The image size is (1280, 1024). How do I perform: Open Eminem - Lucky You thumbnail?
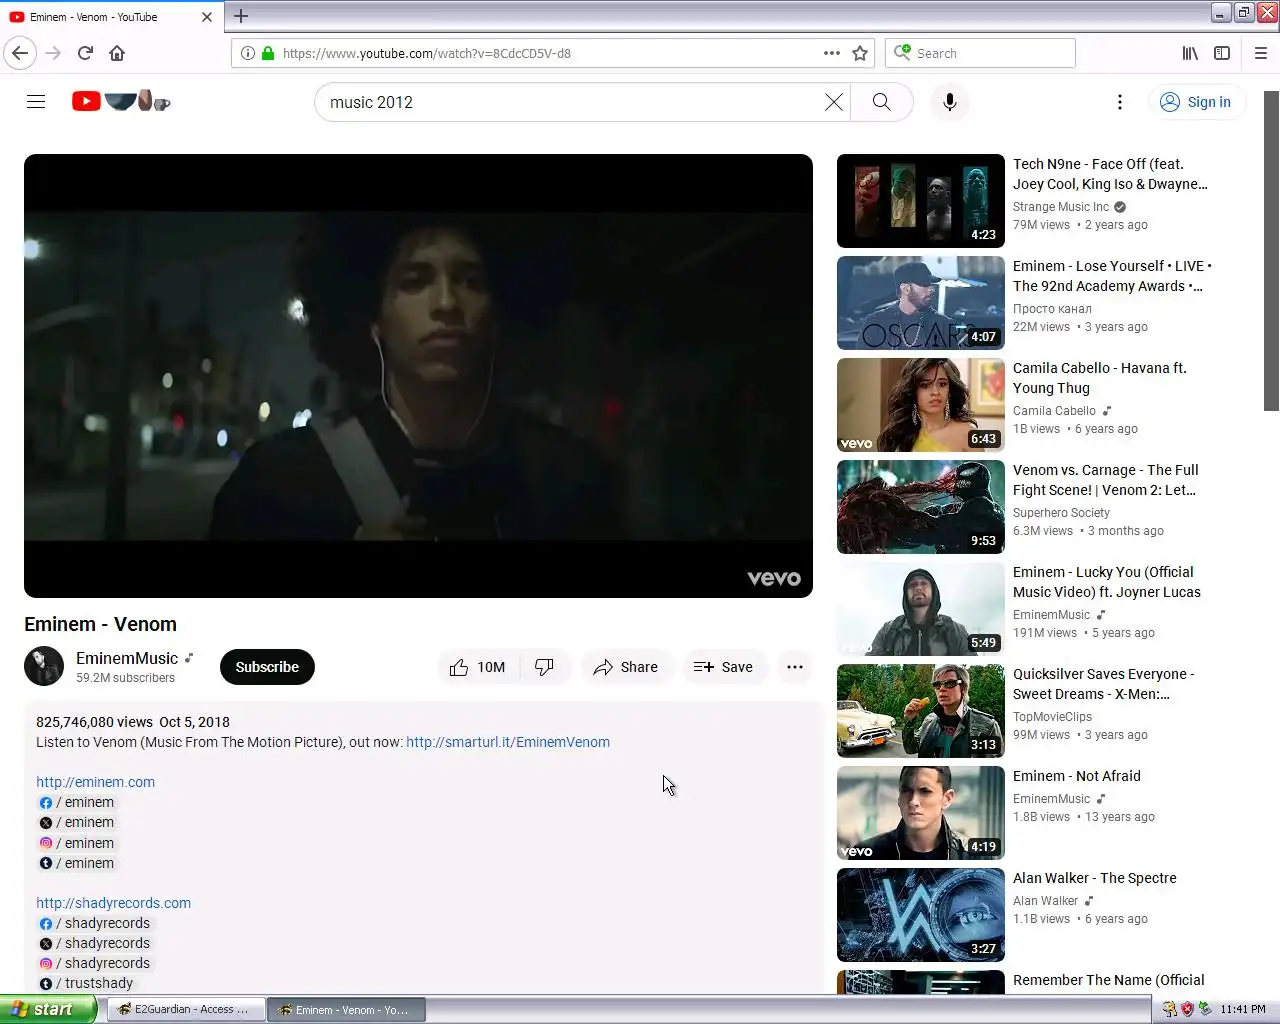click(921, 609)
